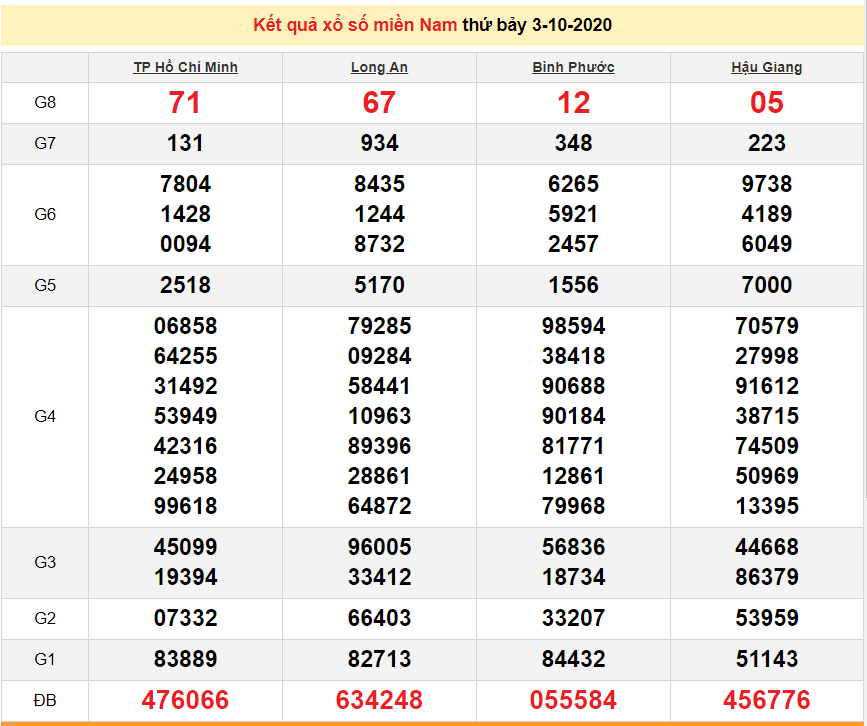Select Bình Phước special prize 055584
The image size is (867, 726).
tap(573, 700)
